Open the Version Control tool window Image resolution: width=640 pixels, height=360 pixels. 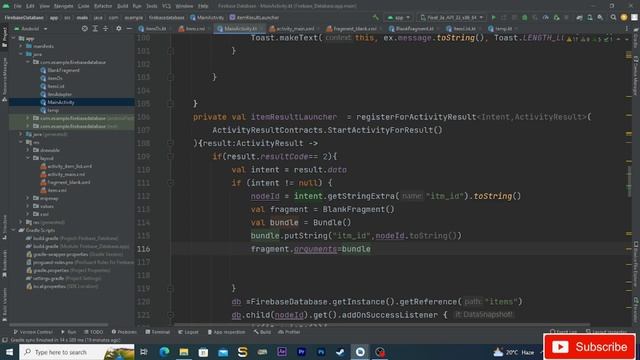33,332
